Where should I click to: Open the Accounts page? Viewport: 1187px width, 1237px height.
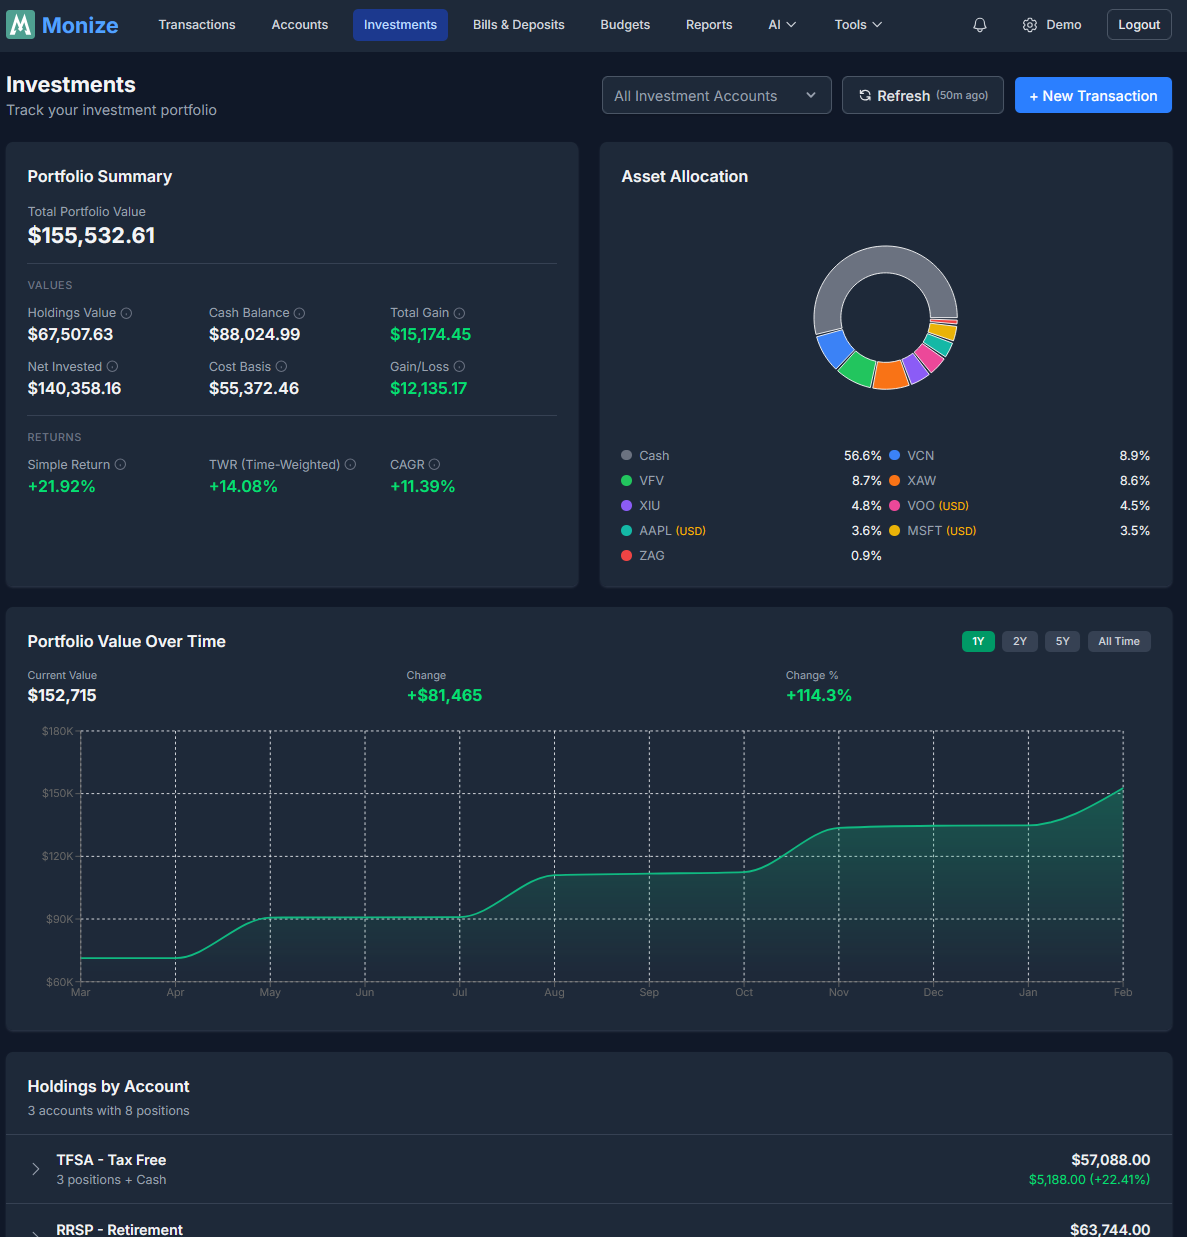click(300, 25)
